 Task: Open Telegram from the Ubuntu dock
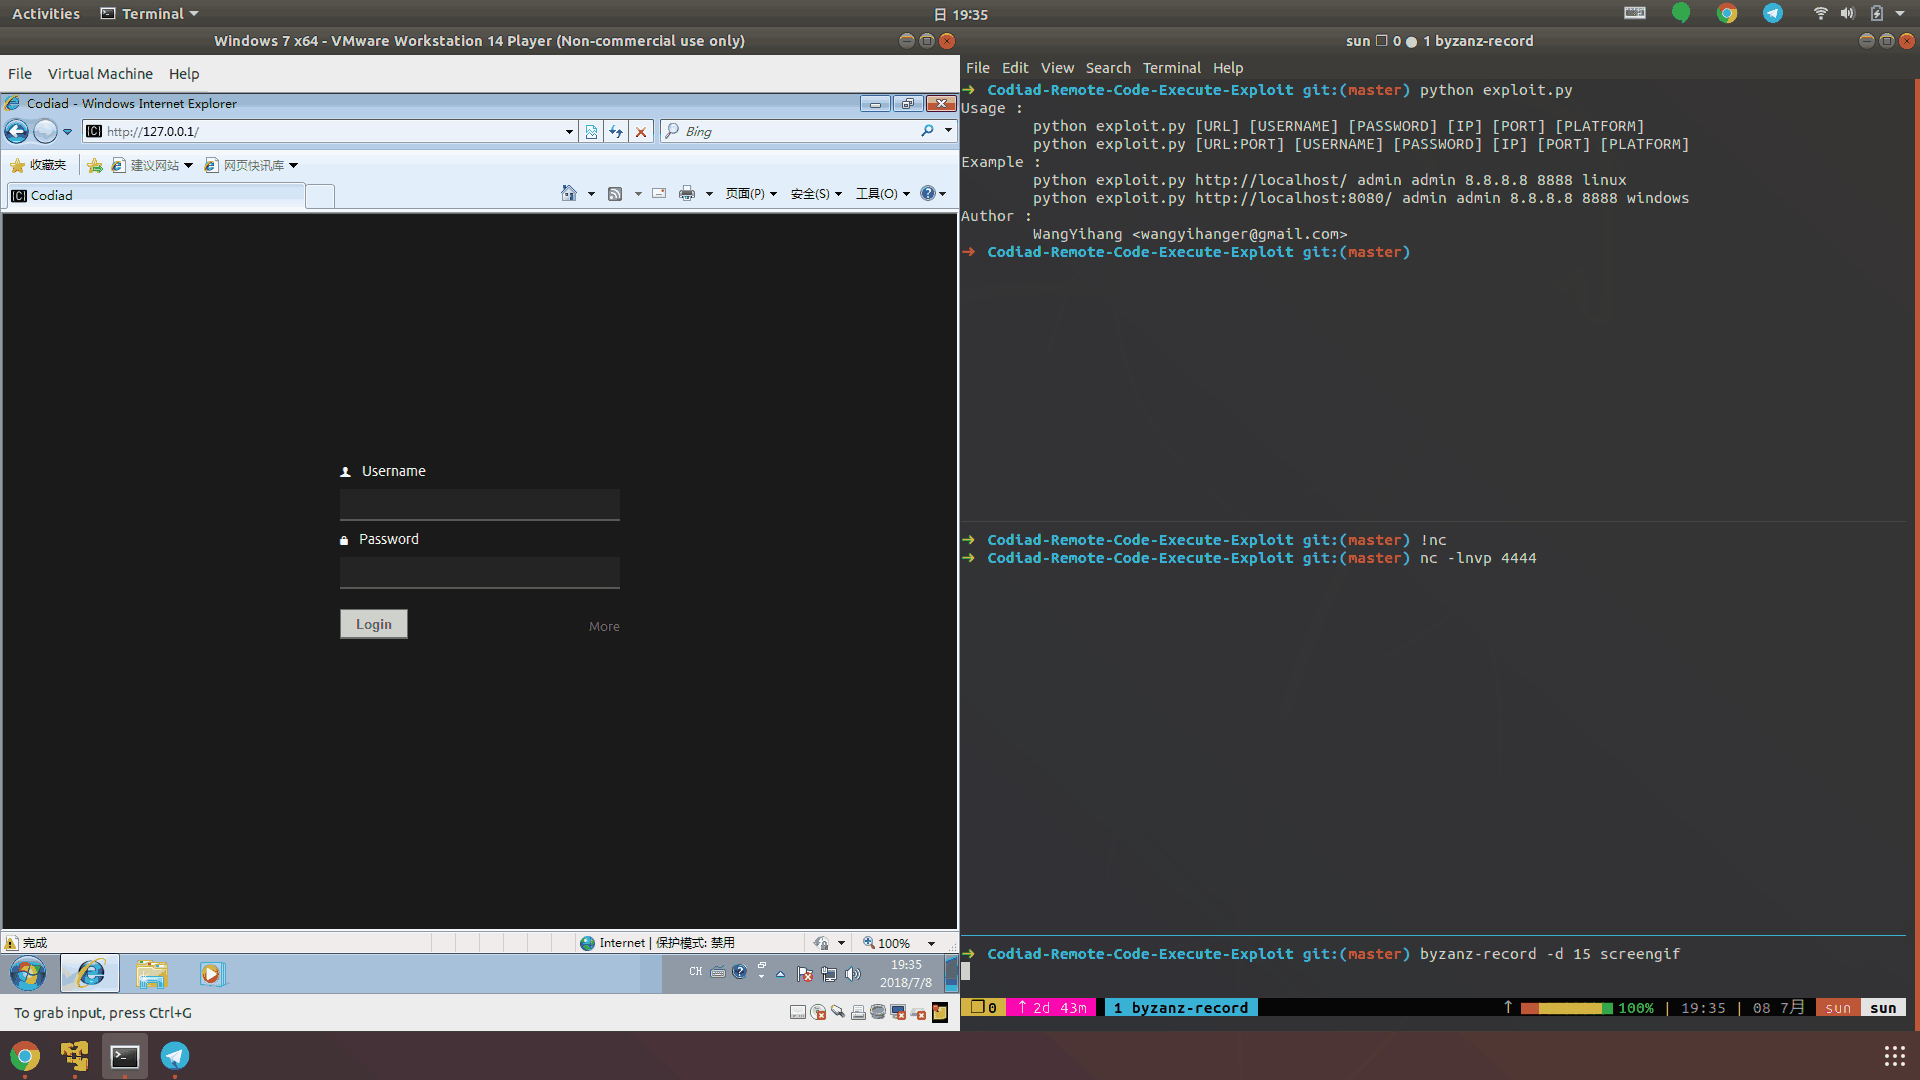(x=175, y=1056)
